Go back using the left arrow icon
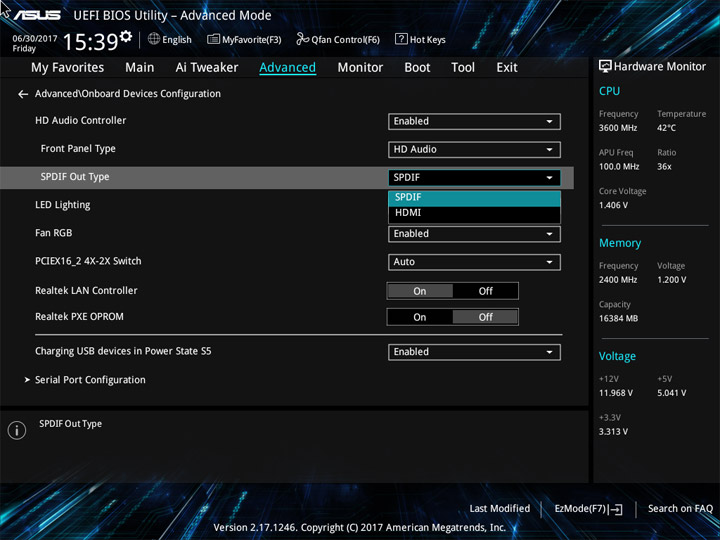The height and width of the screenshot is (540, 720). (23, 94)
